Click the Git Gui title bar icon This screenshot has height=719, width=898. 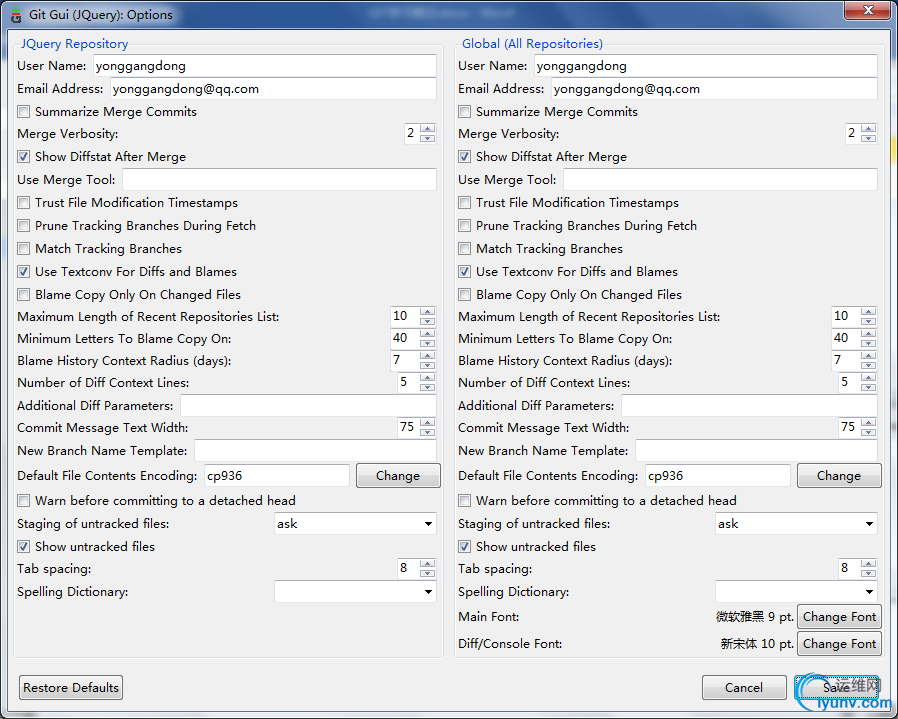pyautogui.click(x=16, y=15)
